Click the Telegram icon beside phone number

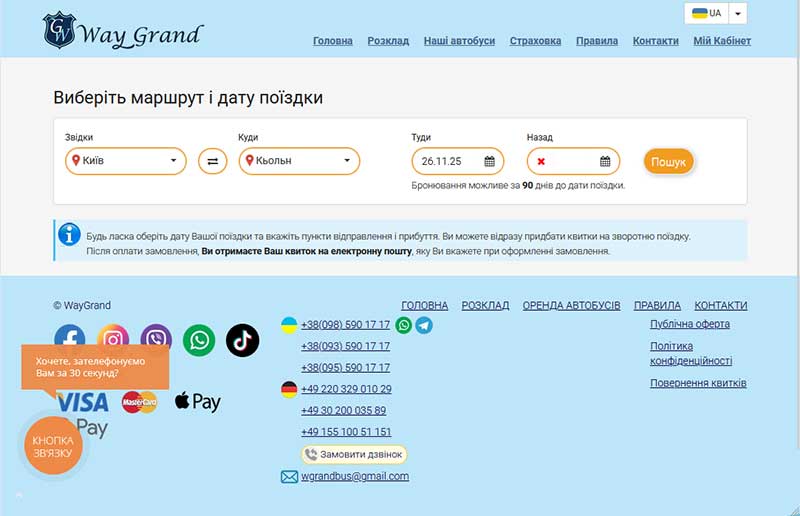(x=424, y=325)
